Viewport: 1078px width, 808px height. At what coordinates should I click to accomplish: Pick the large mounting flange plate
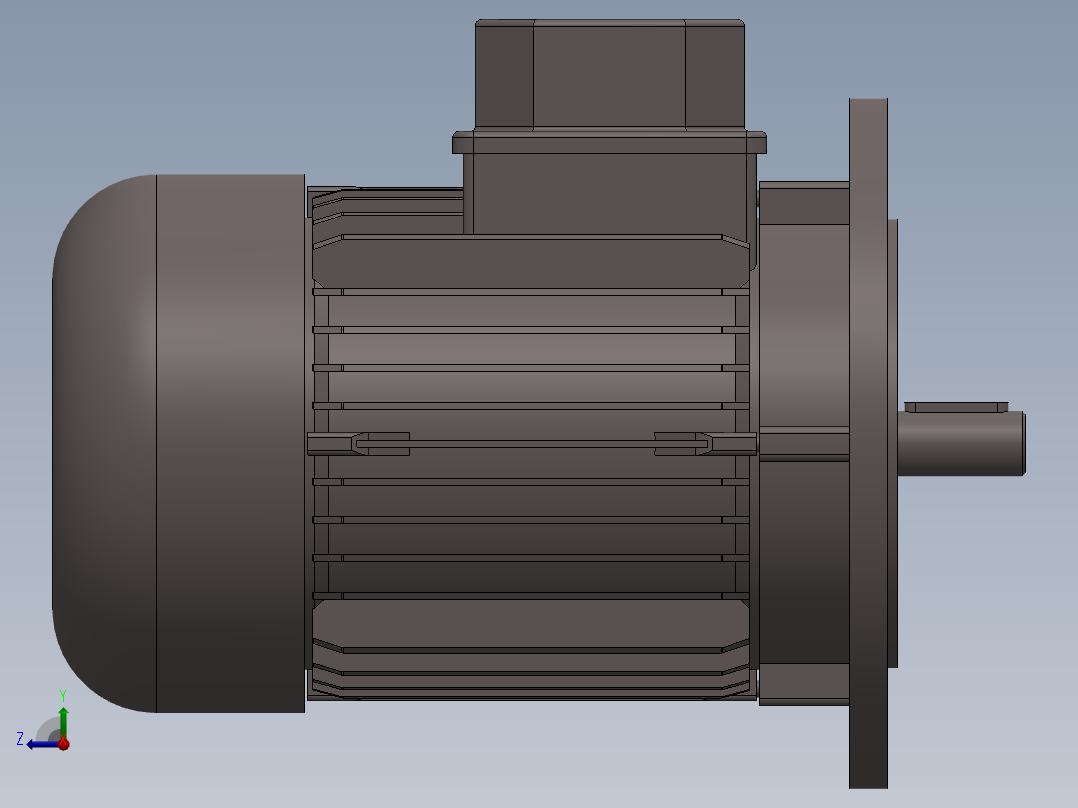tap(868, 444)
